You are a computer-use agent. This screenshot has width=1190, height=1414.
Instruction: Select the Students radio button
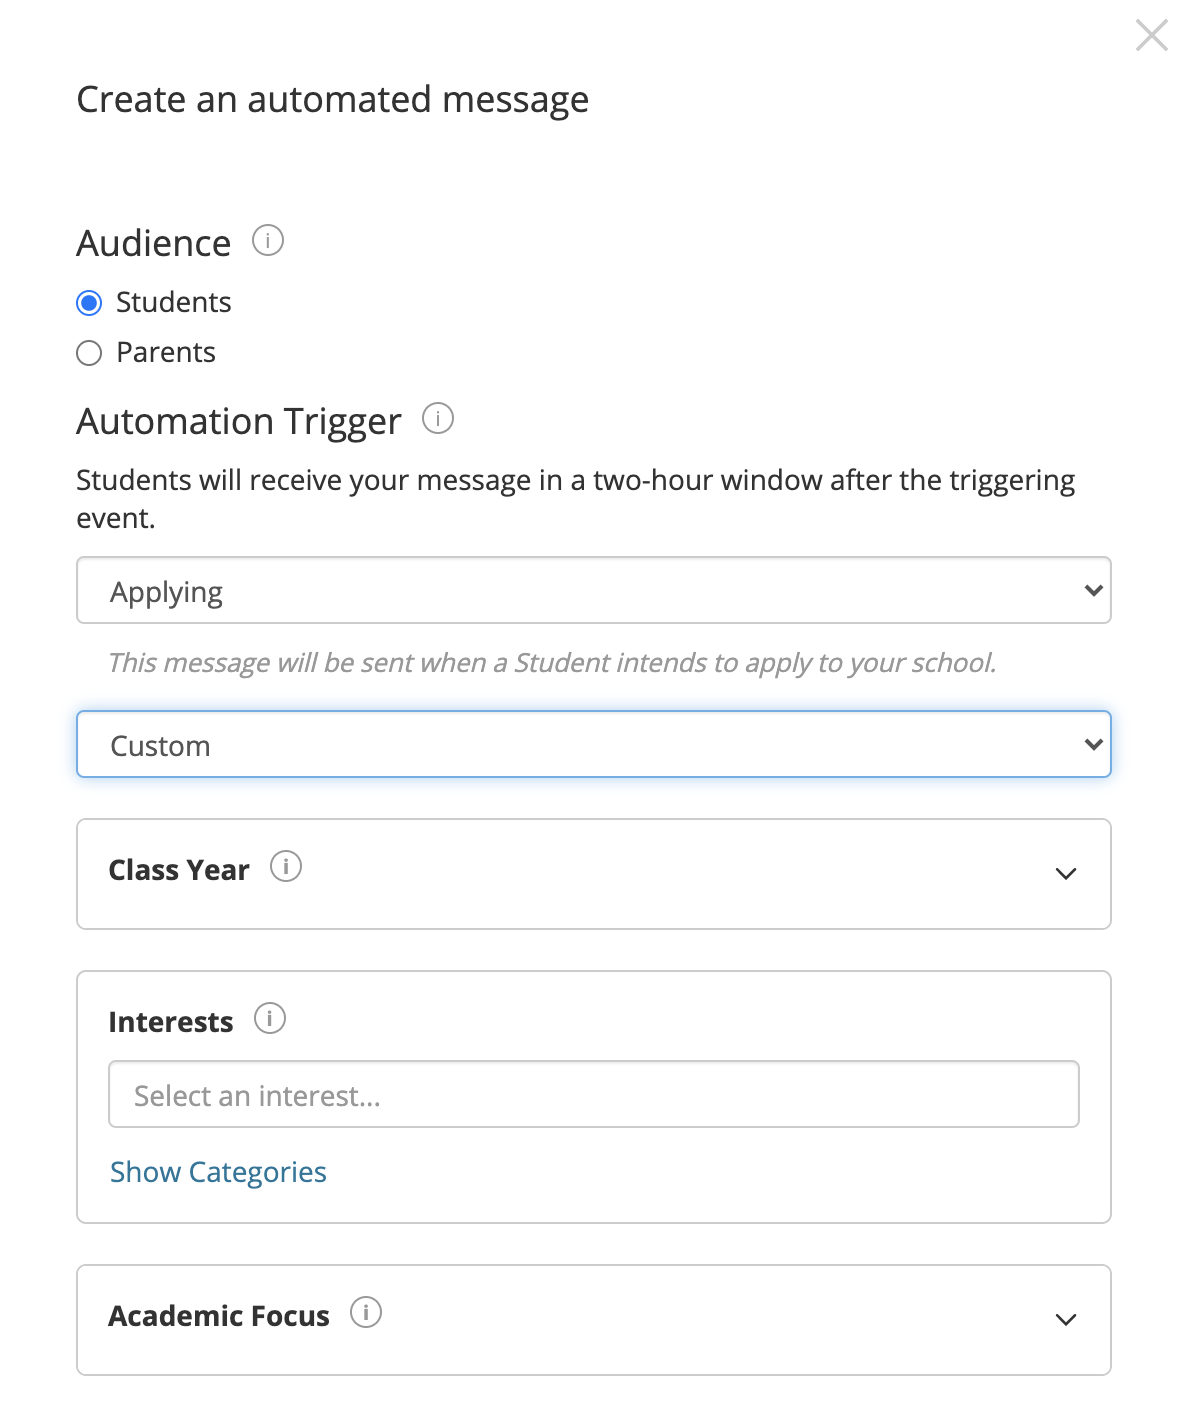(x=89, y=303)
